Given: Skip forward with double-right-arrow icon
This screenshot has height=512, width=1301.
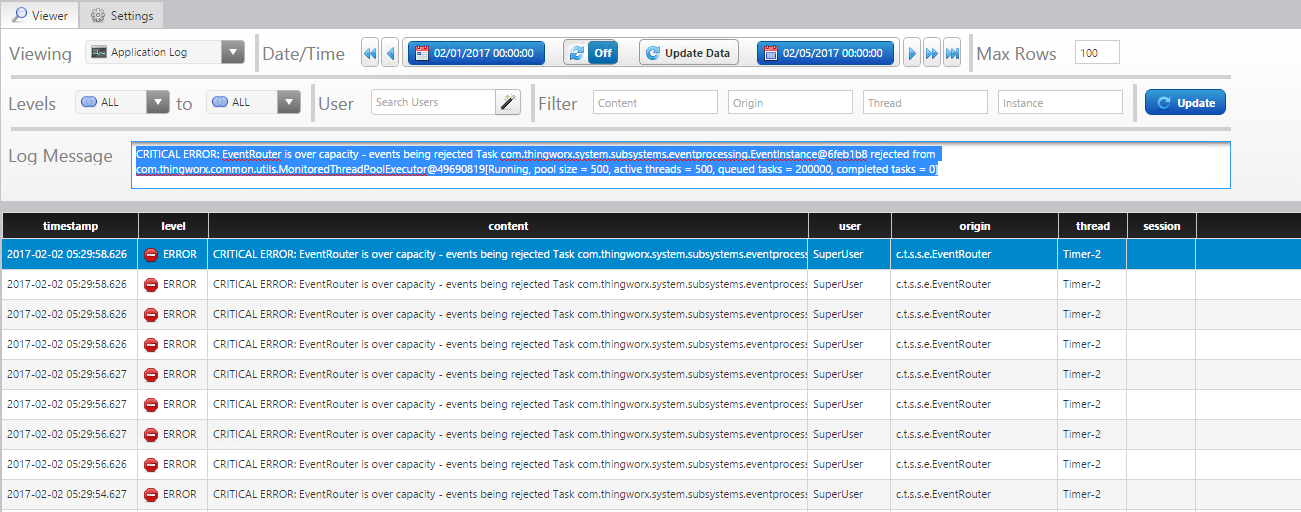Looking at the screenshot, I should pyautogui.click(x=931, y=53).
